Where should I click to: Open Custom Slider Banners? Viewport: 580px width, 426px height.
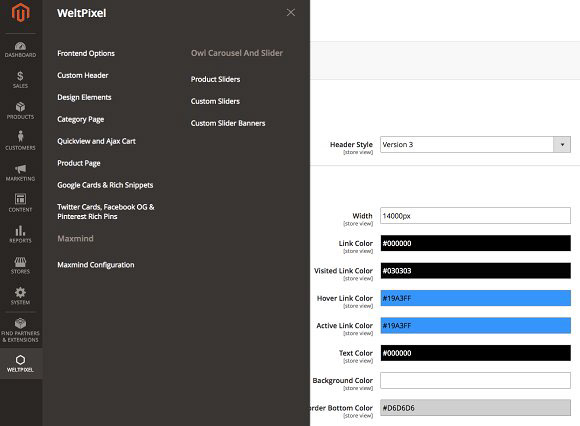pyautogui.click(x=228, y=123)
